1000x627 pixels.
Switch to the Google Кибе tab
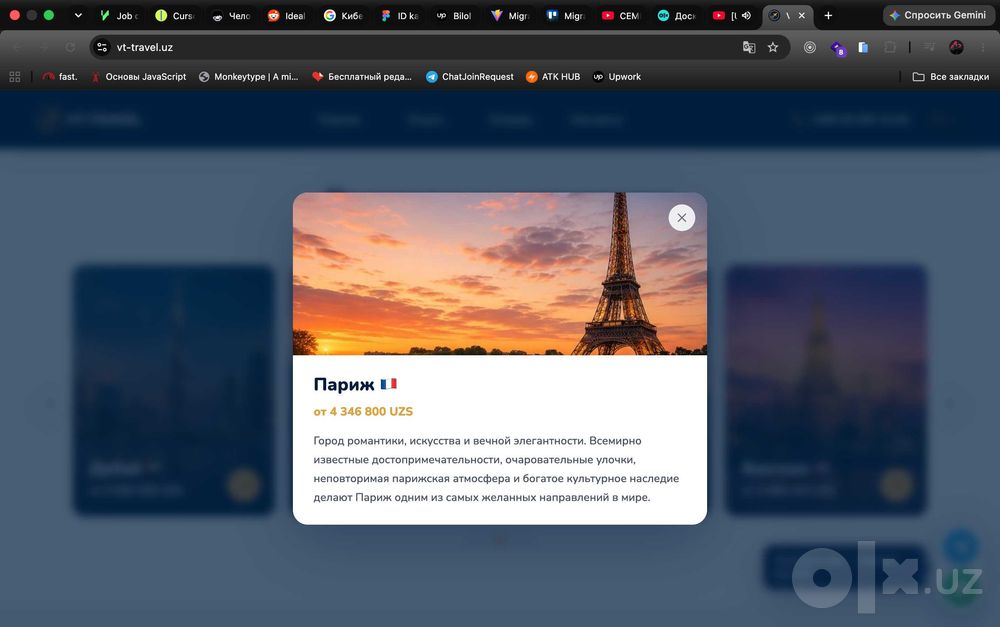point(342,15)
